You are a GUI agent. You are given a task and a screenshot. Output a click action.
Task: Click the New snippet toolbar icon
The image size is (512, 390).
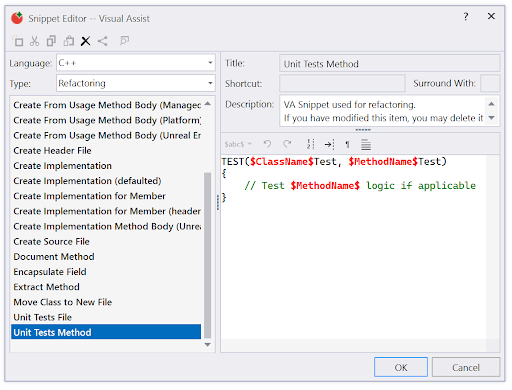click(x=17, y=41)
